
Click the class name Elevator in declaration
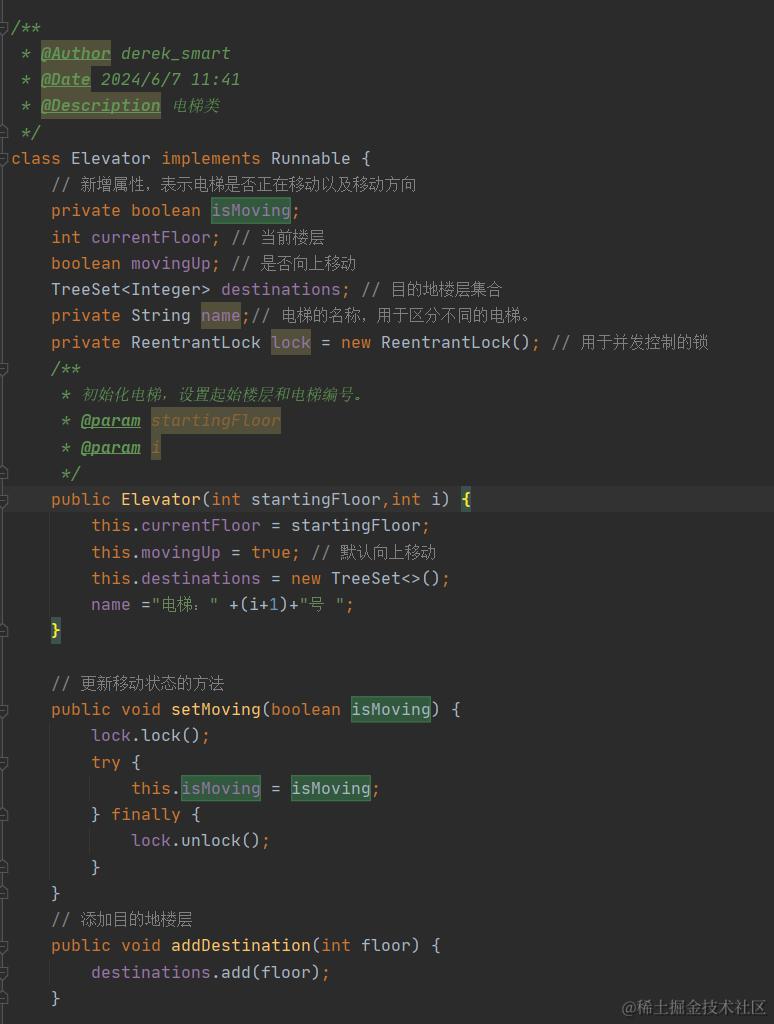point(110,159)
